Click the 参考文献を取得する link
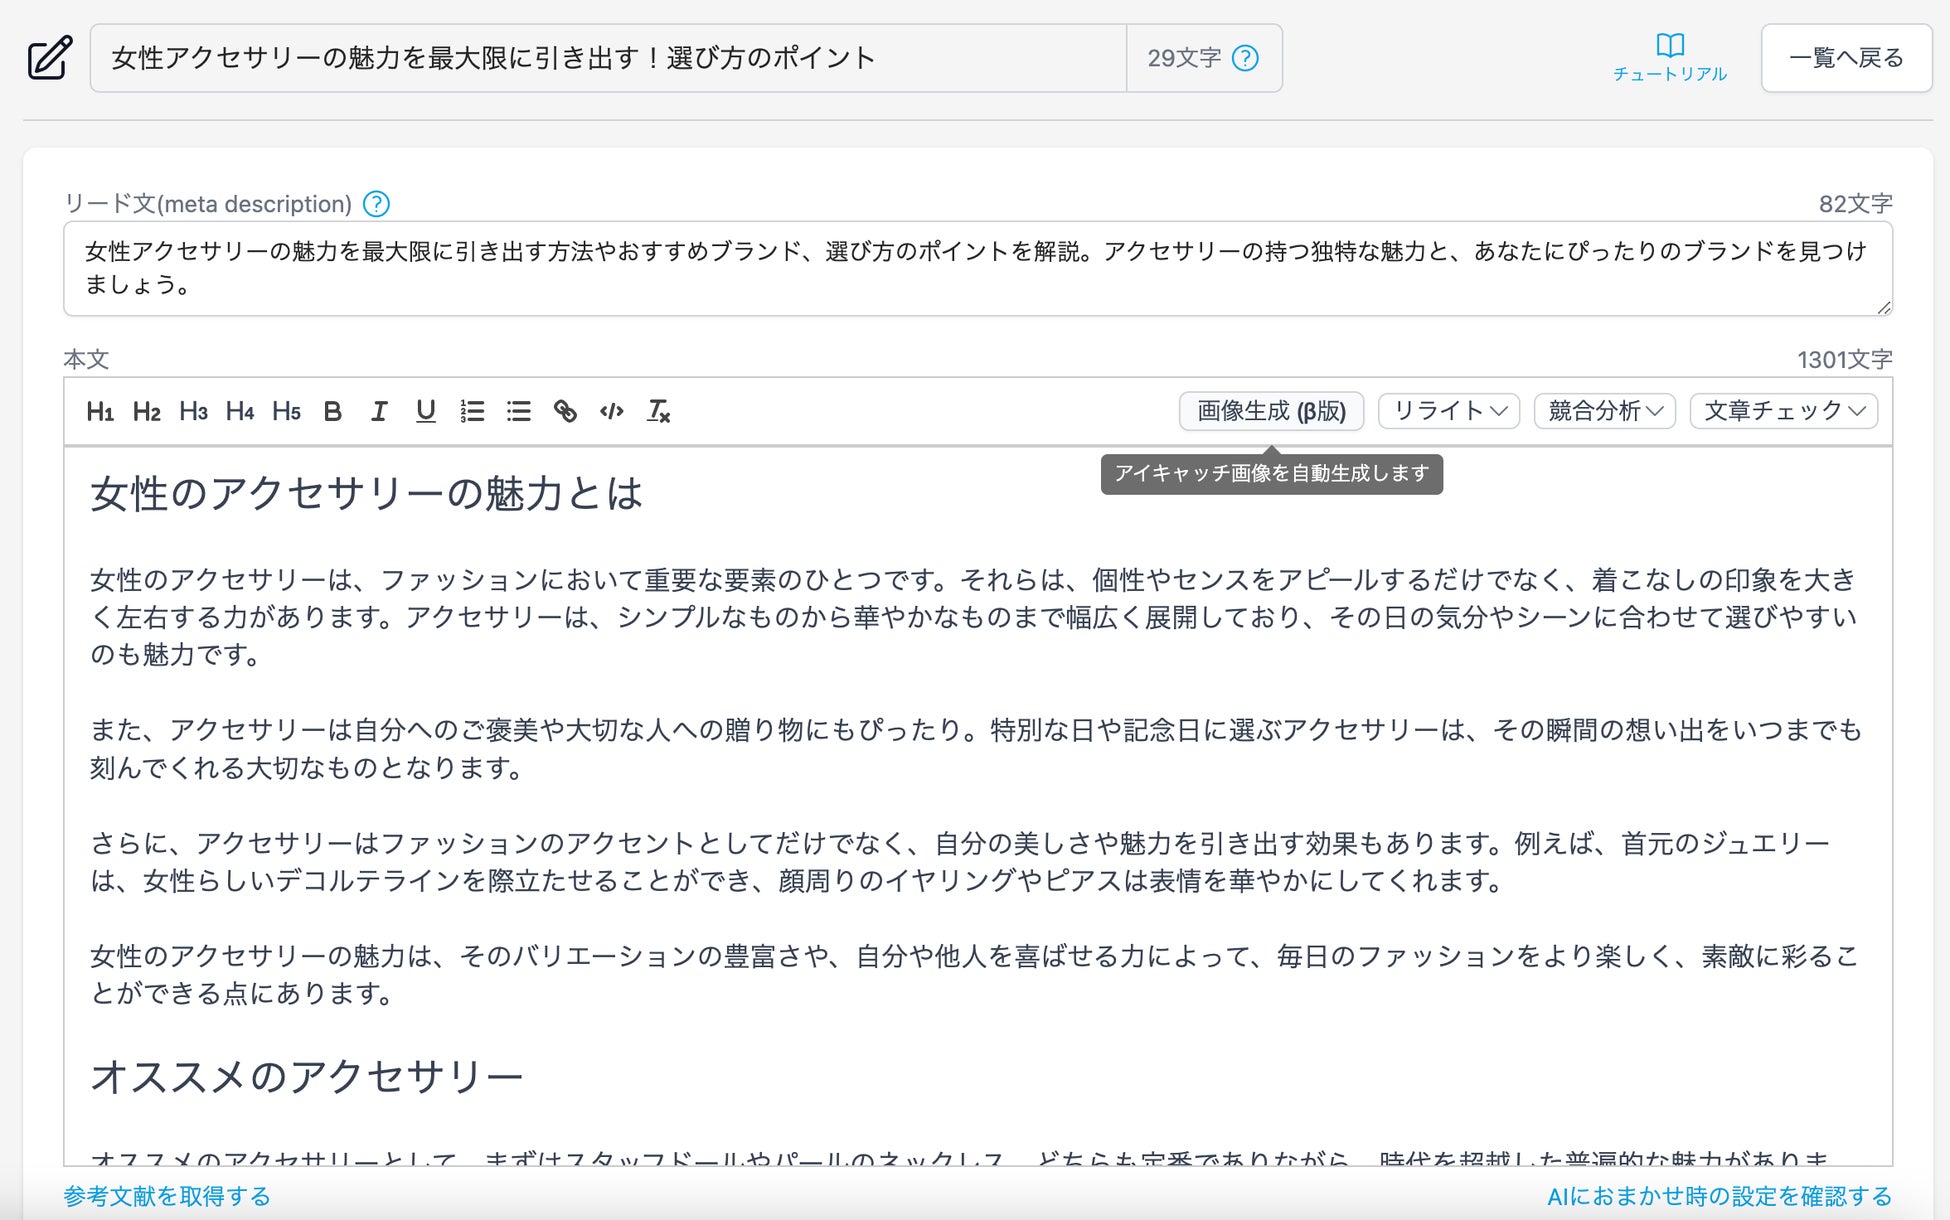This screenshot has height=1220, width=1950. coord(167,1196)
